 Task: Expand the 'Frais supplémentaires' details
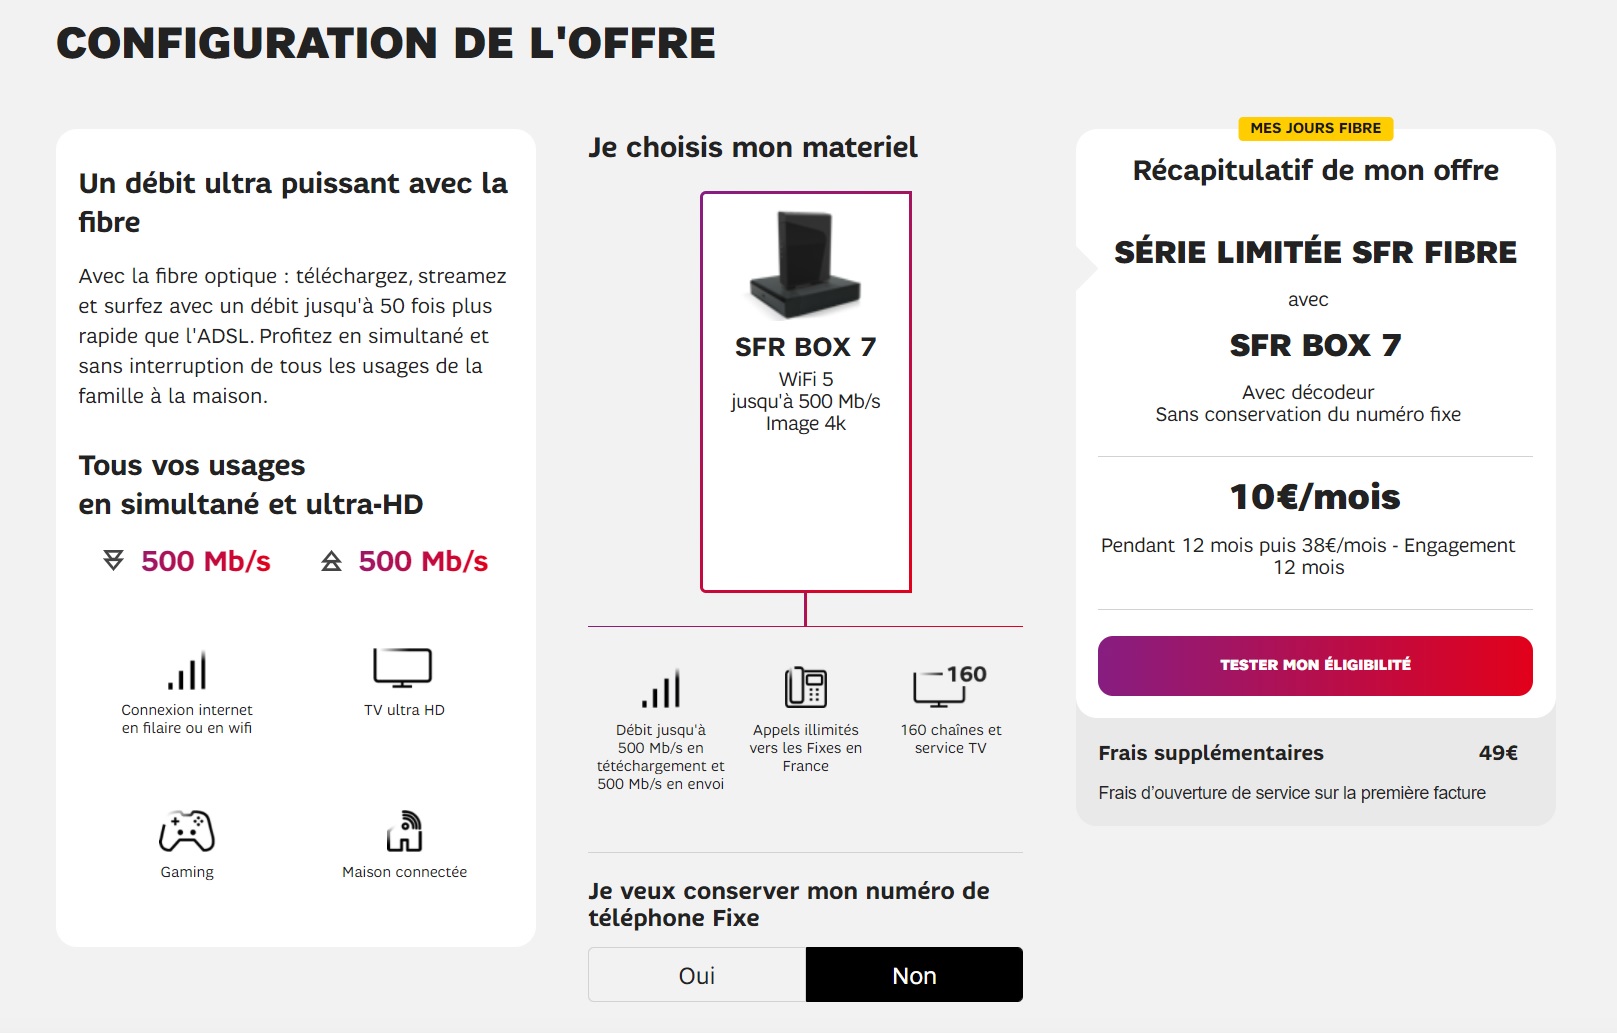coord(1211,753)
